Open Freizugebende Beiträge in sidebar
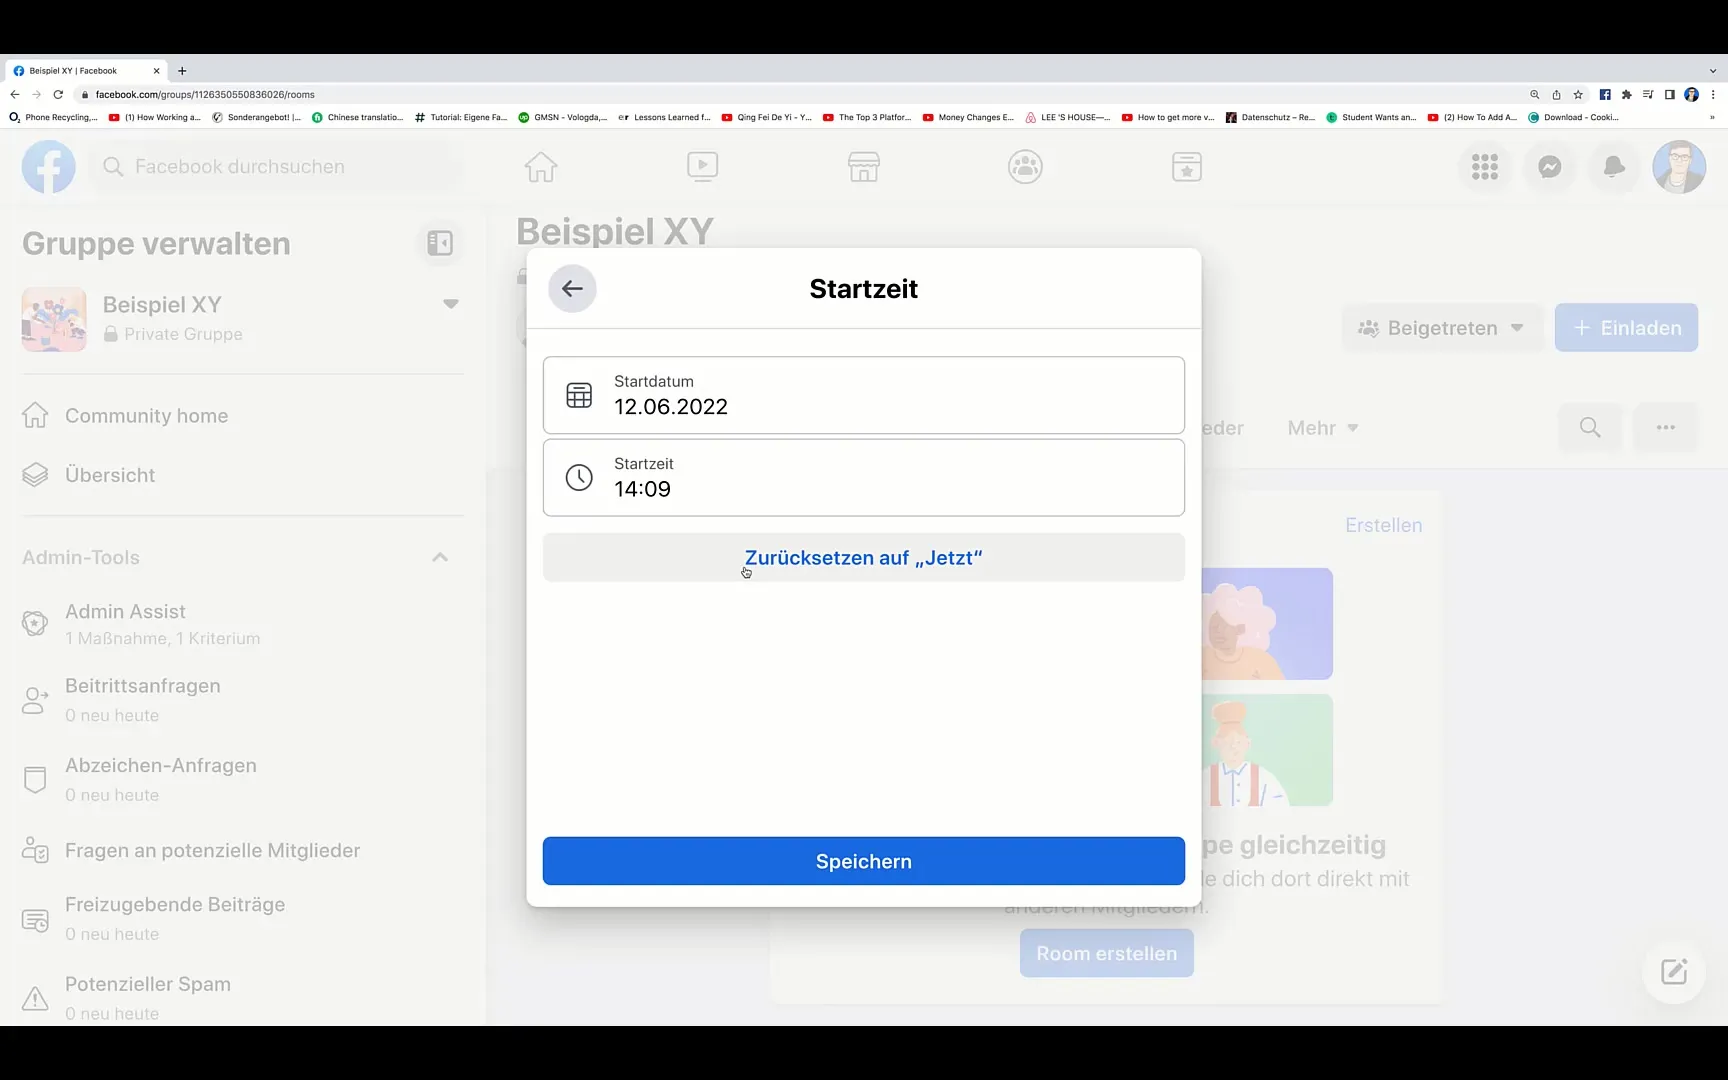Image resolution: width=1728 pixels, height=1080 pixels. [x=243, y=918]
